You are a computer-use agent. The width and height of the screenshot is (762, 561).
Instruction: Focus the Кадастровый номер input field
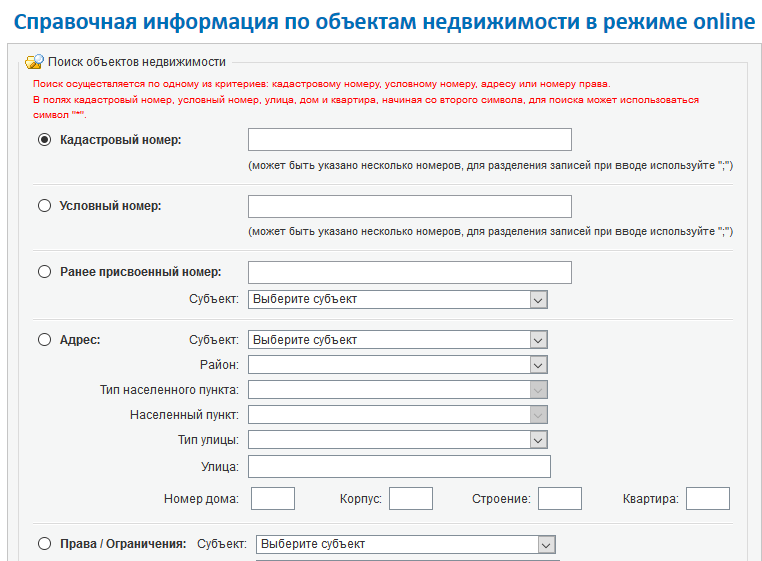click(410, 140)
